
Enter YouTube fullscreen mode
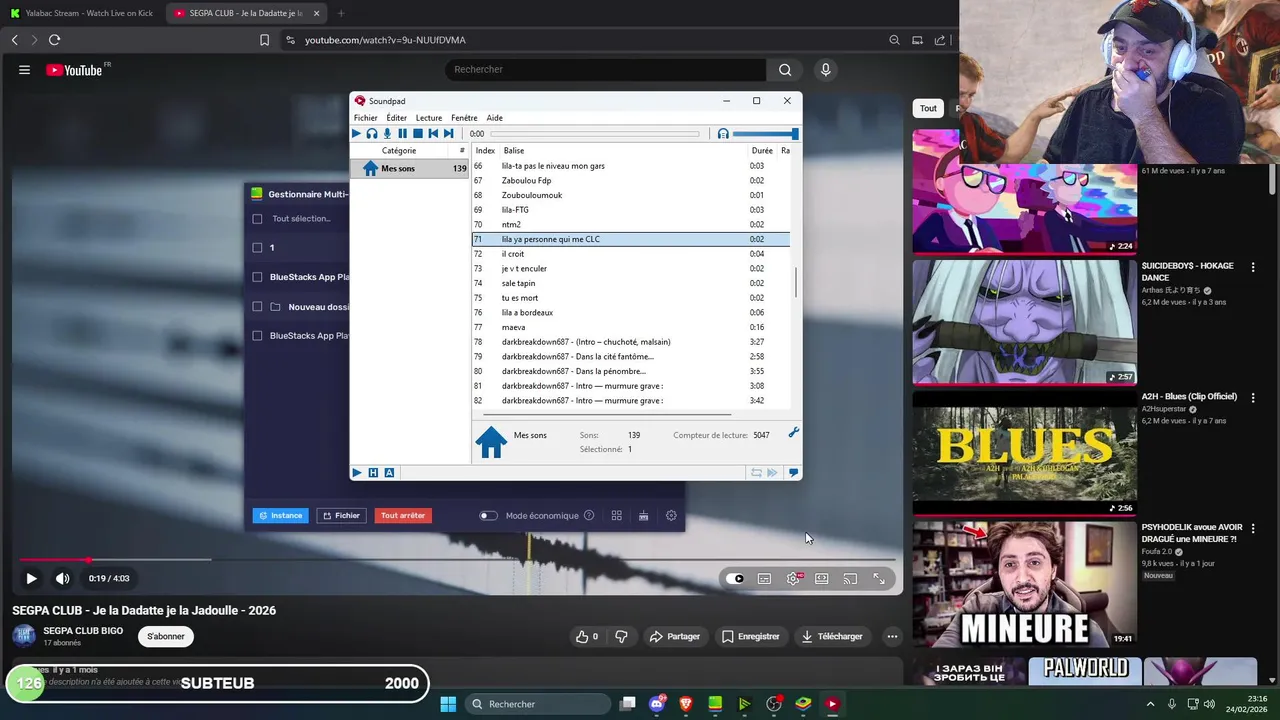[x=879, y=578]
